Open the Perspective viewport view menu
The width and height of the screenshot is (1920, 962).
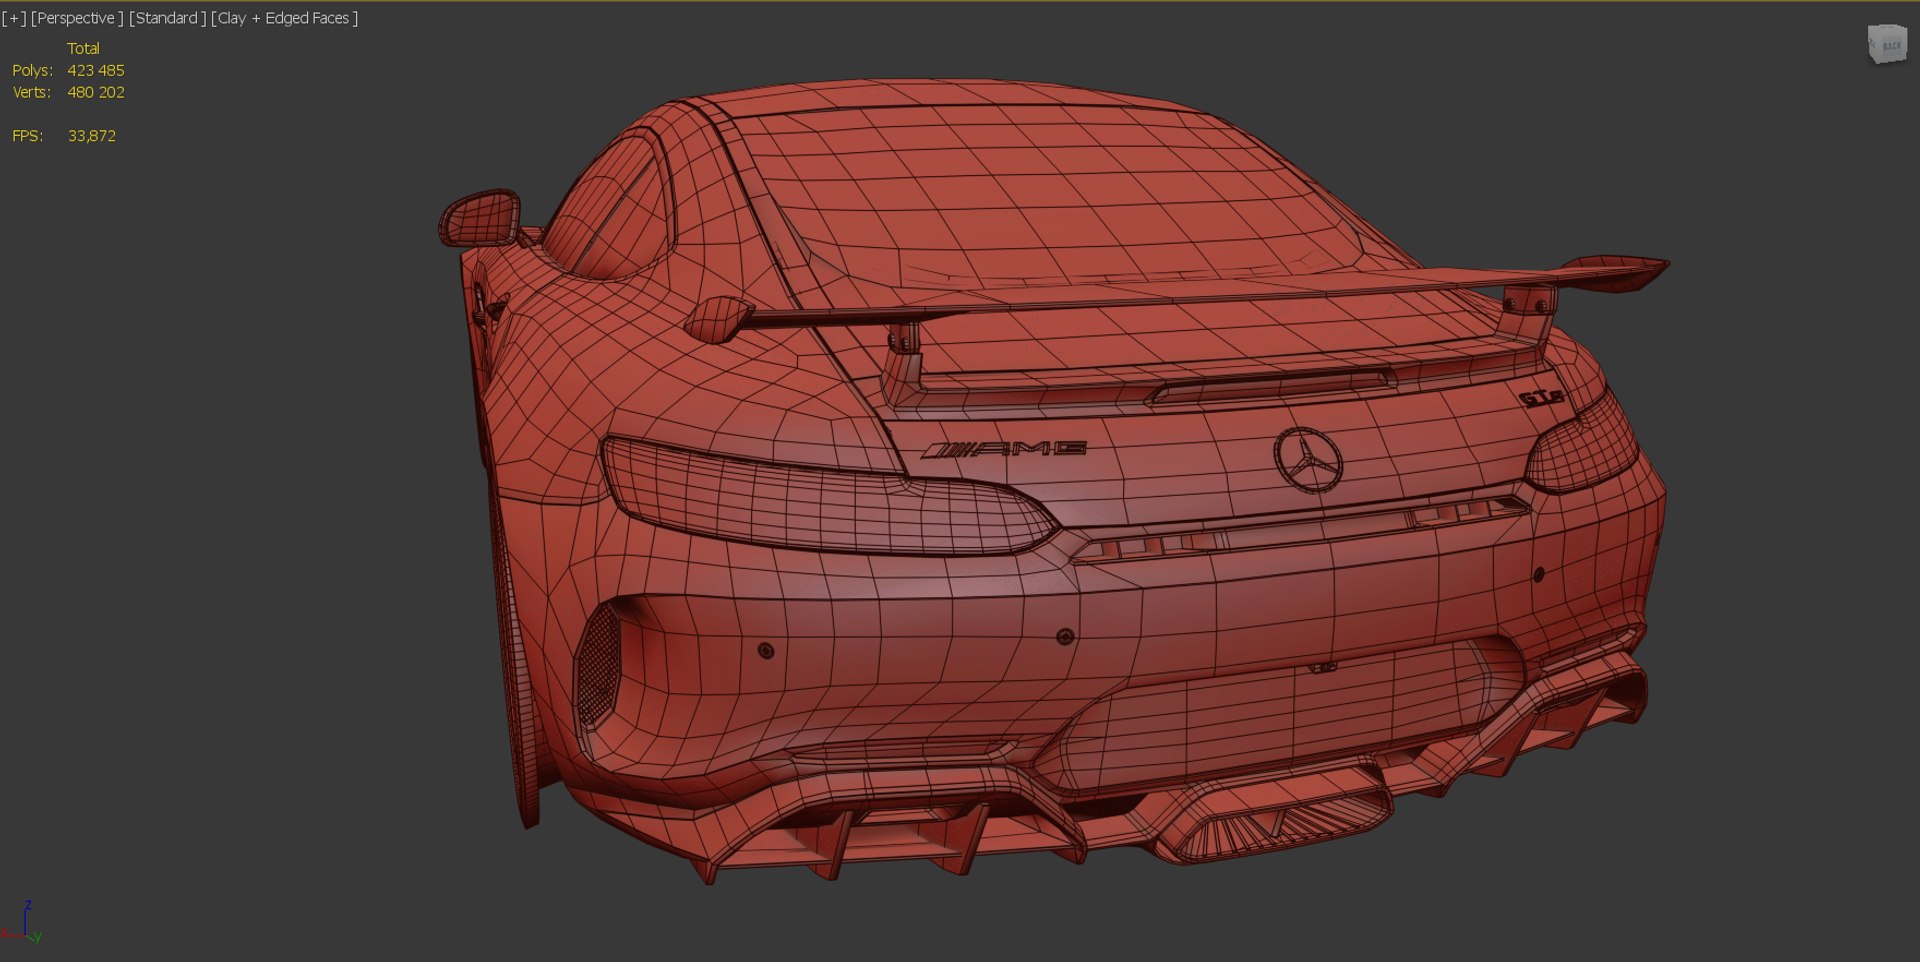[77, 18]
